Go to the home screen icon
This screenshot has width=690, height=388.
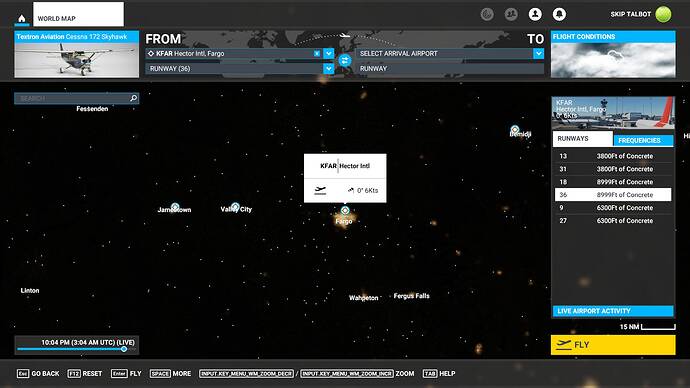pyautogui.click(x=22, y=18)
